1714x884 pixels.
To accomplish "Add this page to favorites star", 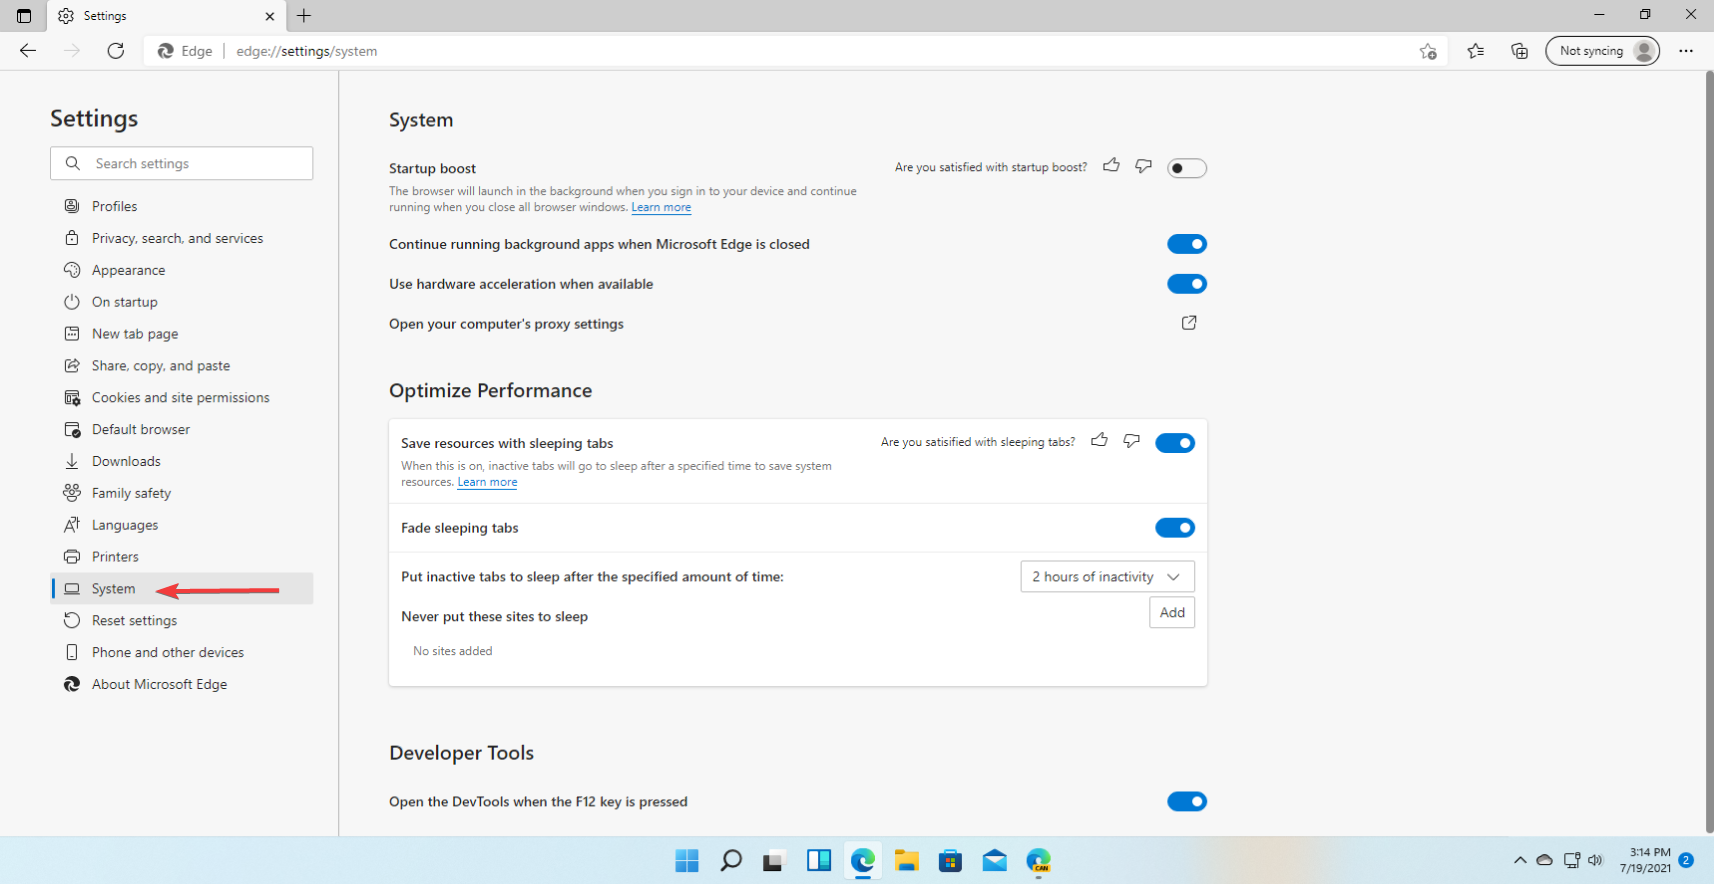I will [1428, 51].
